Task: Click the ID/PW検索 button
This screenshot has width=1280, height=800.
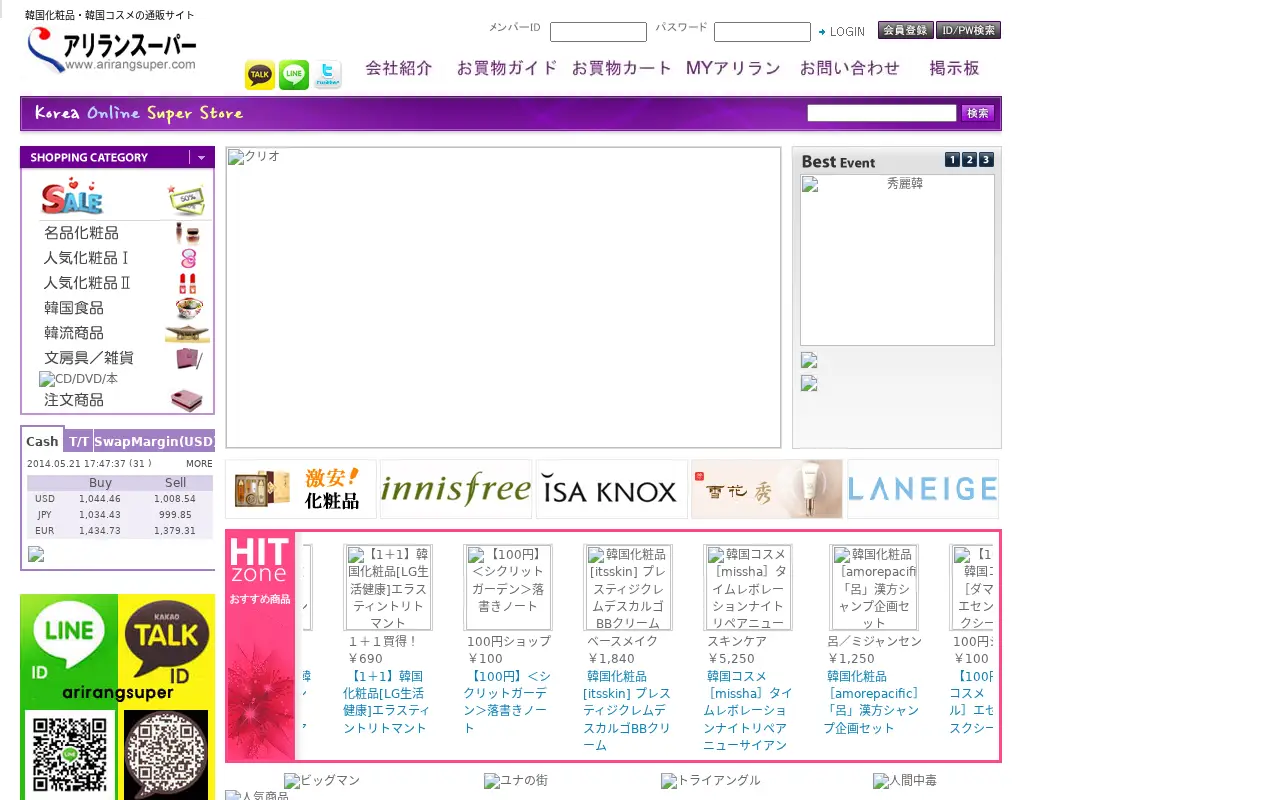Action: [969, 30]
